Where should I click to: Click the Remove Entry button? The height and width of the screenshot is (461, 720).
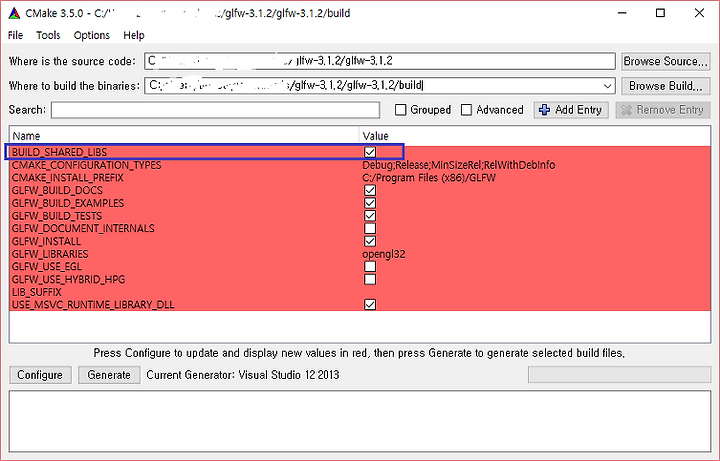click(663, 110)
